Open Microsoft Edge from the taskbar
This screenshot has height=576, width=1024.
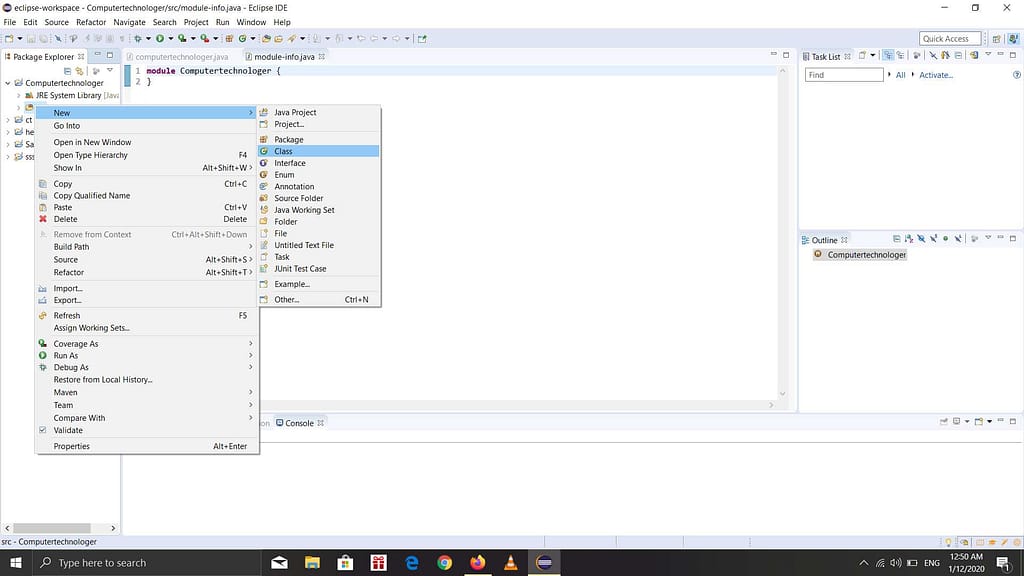tap(411, 562)
